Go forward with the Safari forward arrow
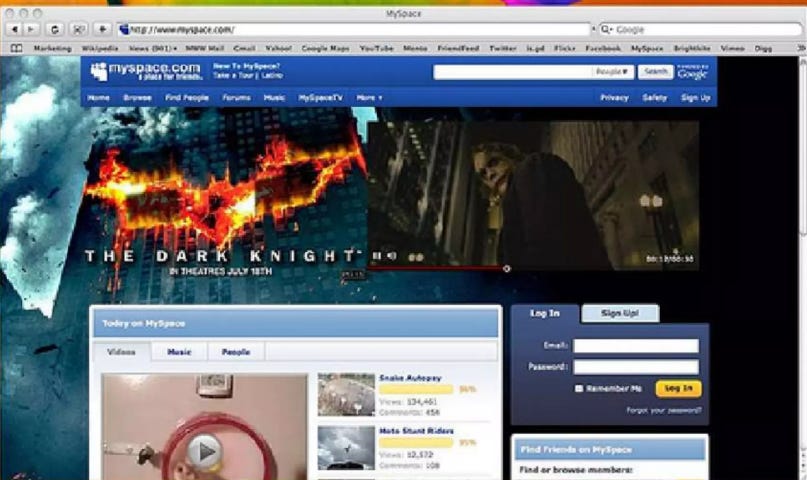Image resolution: width=807 pixels, height=480 pixels. 31,29
